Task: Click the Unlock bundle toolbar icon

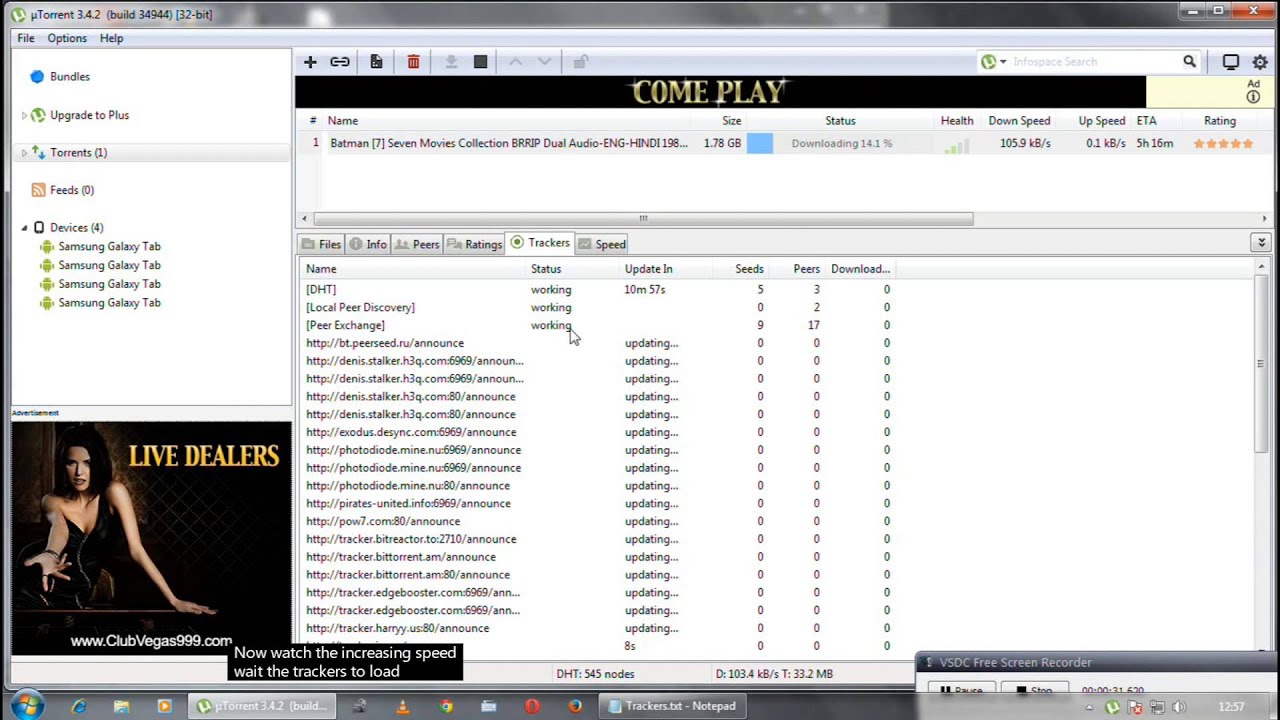Action: (x=580, y=62)
